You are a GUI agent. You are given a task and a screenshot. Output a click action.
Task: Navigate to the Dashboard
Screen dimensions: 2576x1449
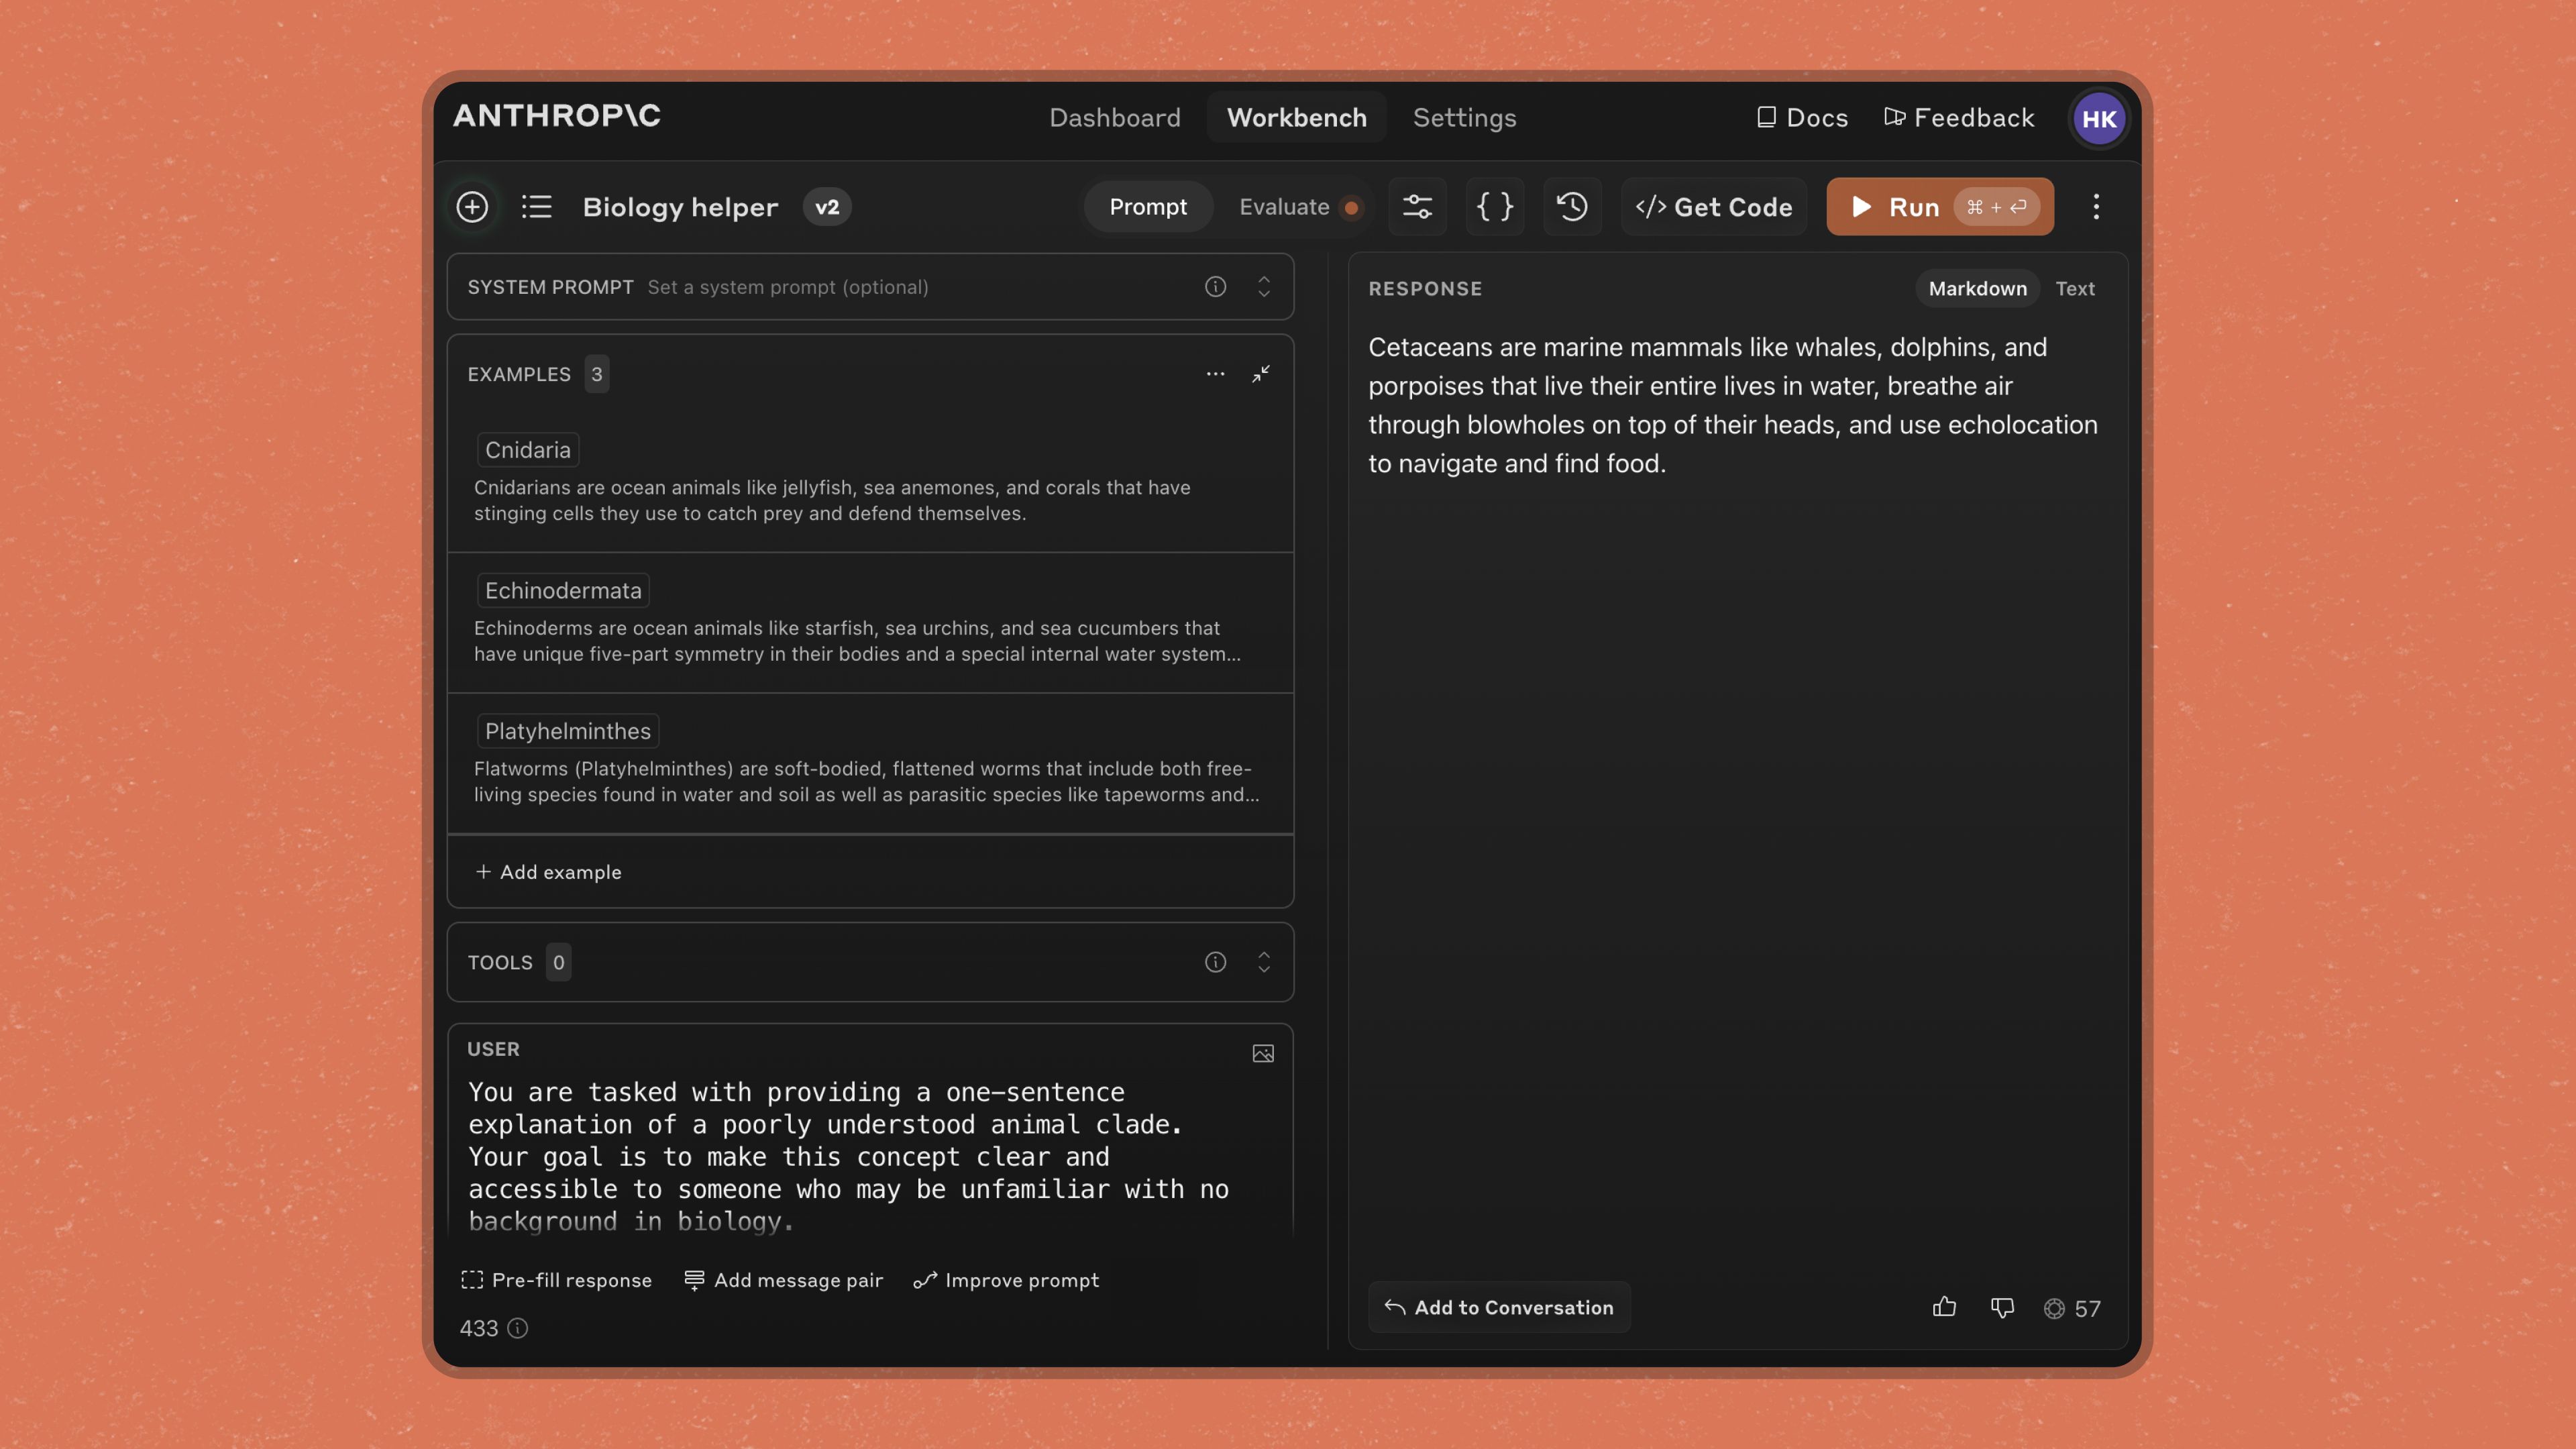click(x=1114, y=117)
